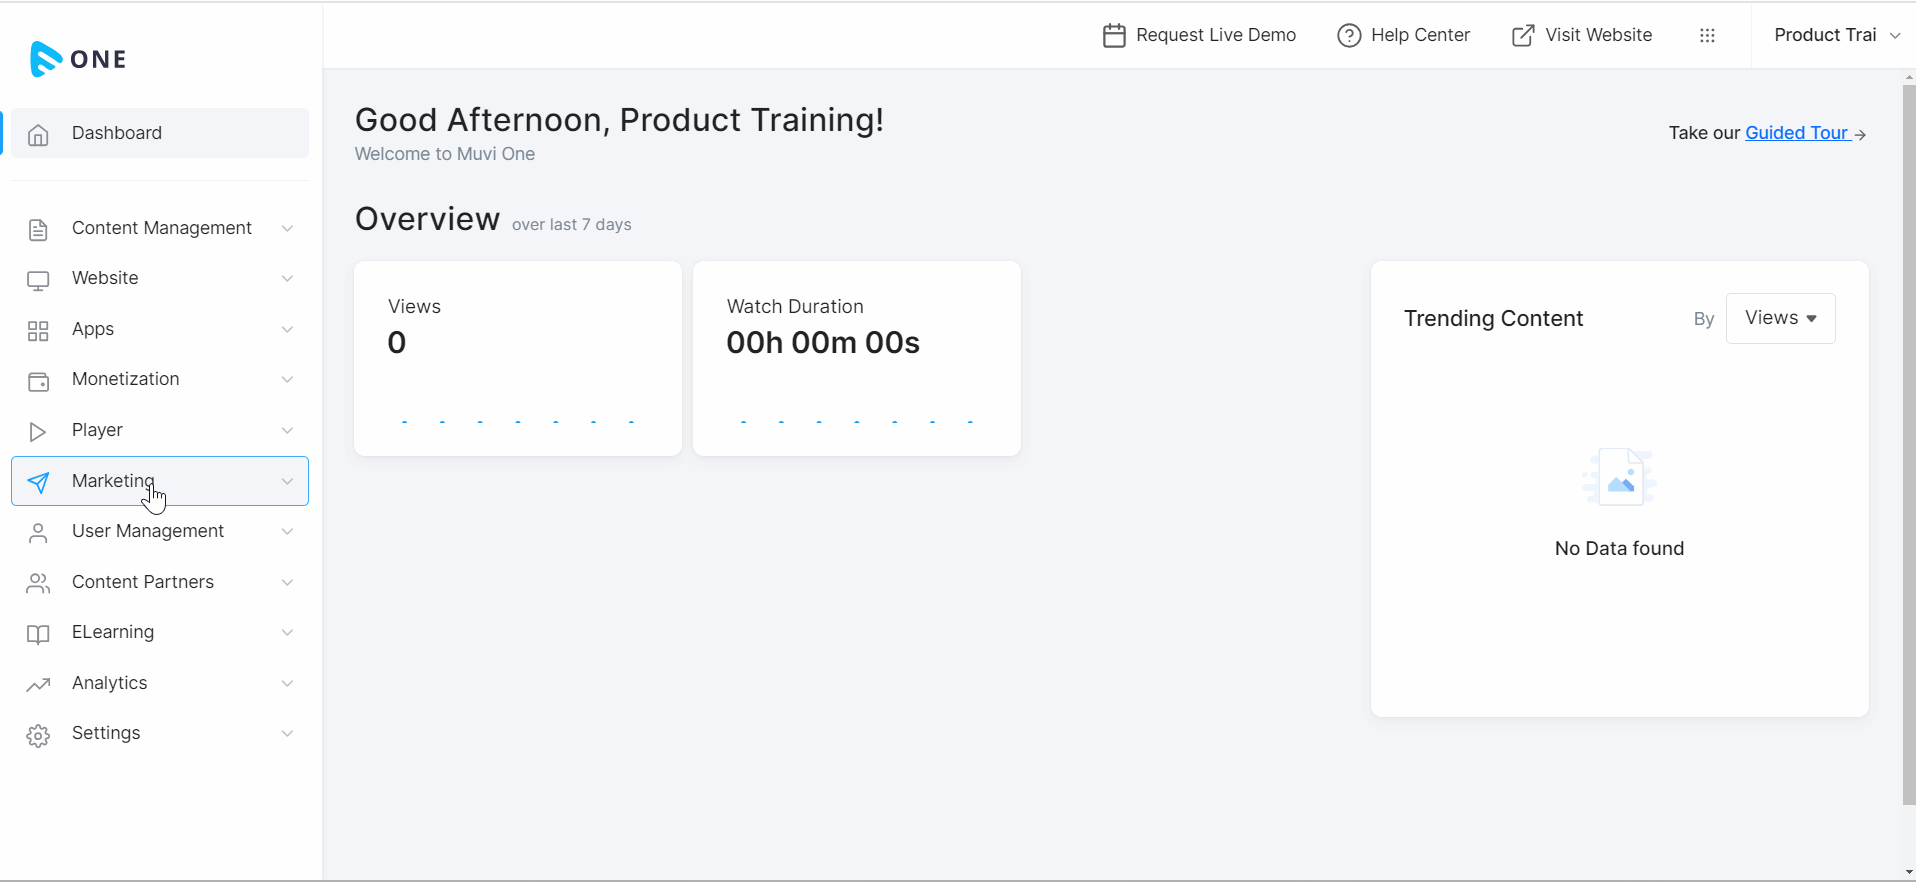The height and width of the screenshot is (882, 1916).
Task: Click the scrollbar up arrow
Action: (x=1909, y=77)
